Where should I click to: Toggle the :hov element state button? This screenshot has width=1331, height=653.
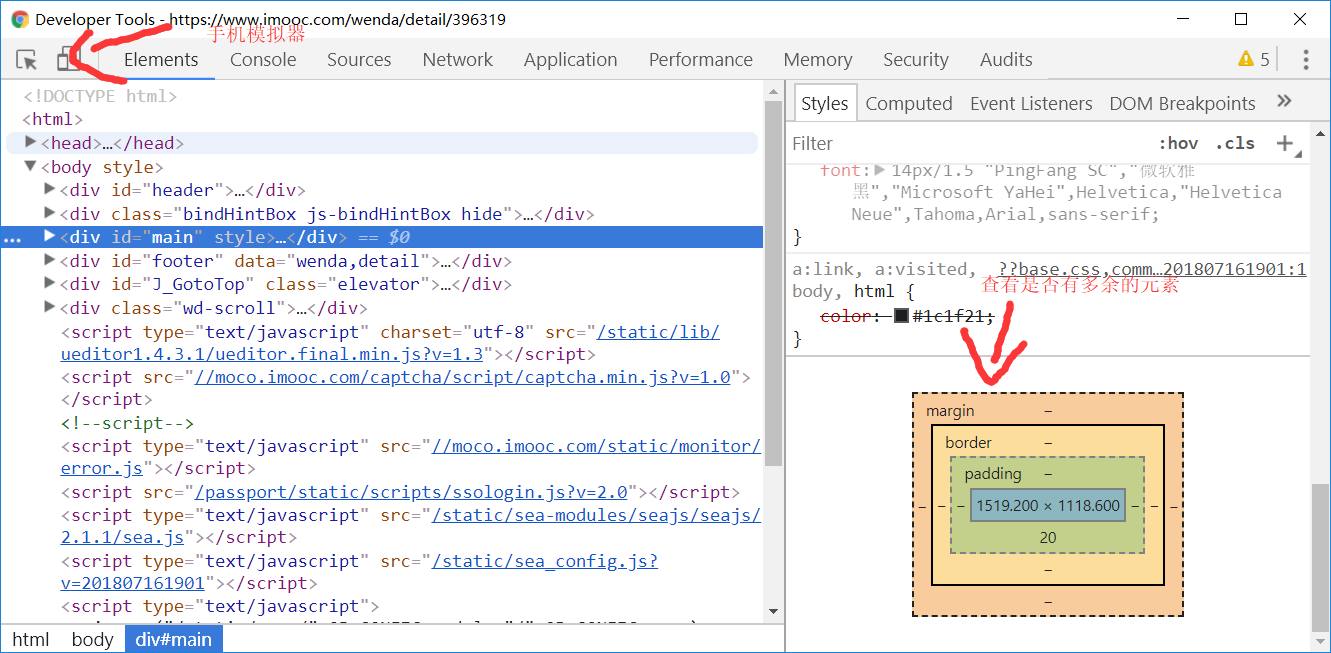pos(1178,143)
